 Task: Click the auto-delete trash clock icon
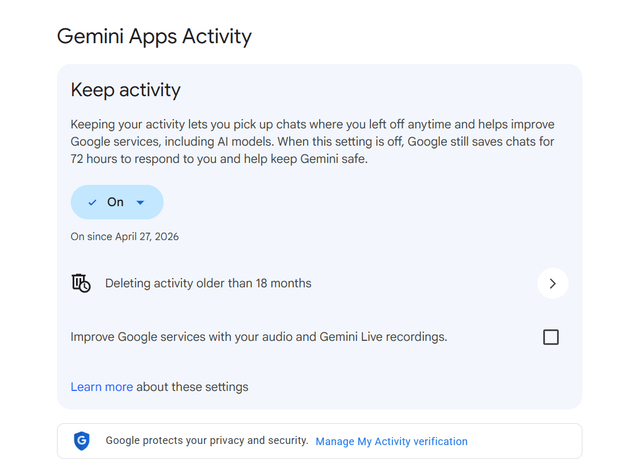(x=81, y=283)
